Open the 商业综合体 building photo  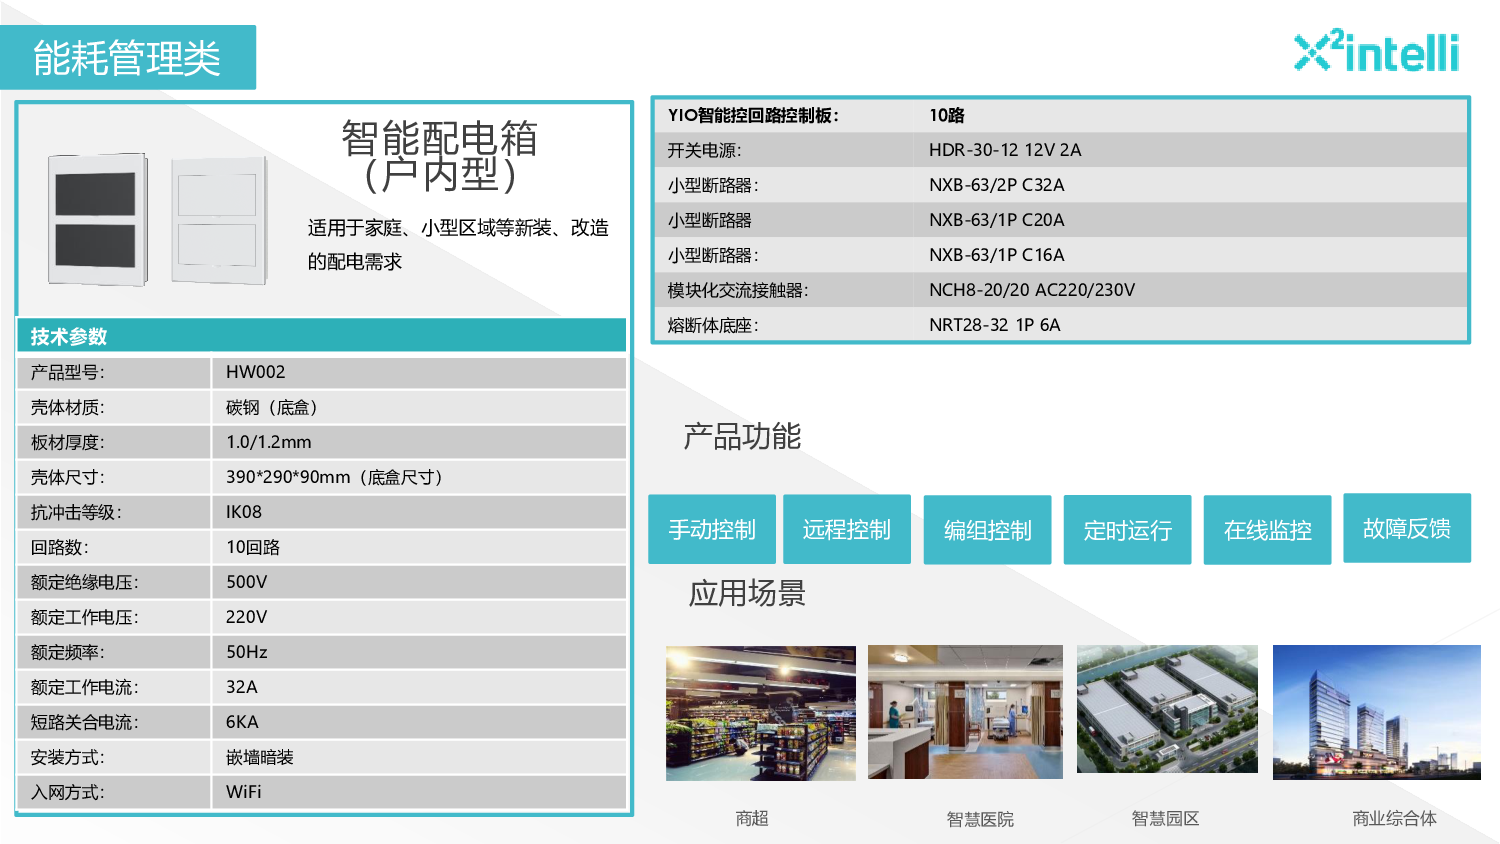point(1377,712)
